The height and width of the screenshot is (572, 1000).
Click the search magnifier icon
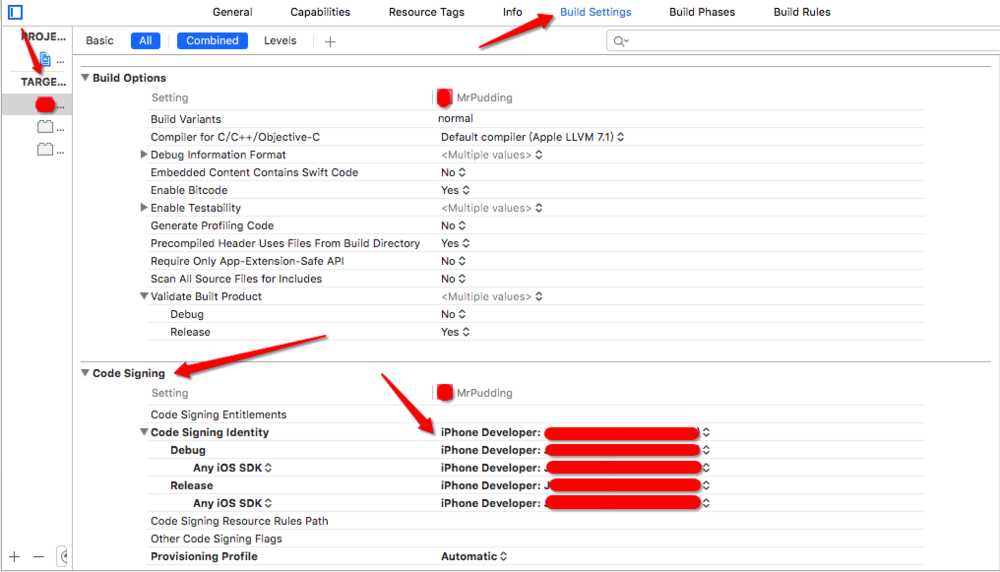click(x=619, y=41)
